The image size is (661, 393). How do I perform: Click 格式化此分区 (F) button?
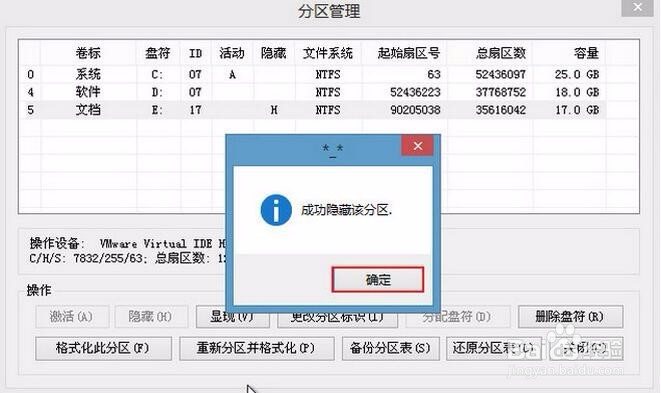coord(103,348)
